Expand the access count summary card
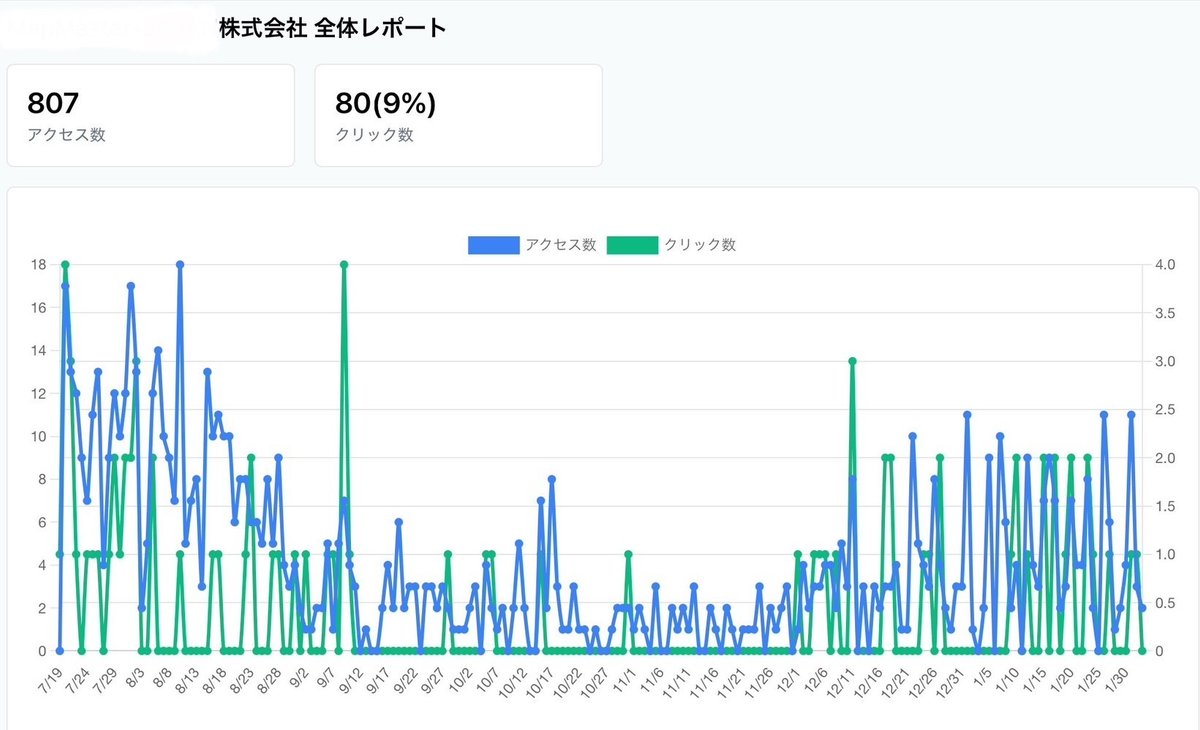This screenshot has height=730, width=1200. click(x=150, y=114)
